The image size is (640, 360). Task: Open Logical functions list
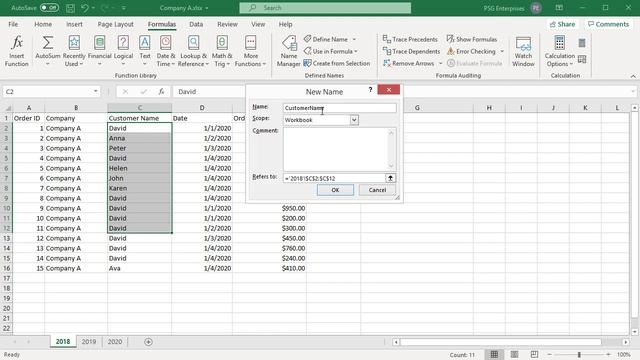123,51
